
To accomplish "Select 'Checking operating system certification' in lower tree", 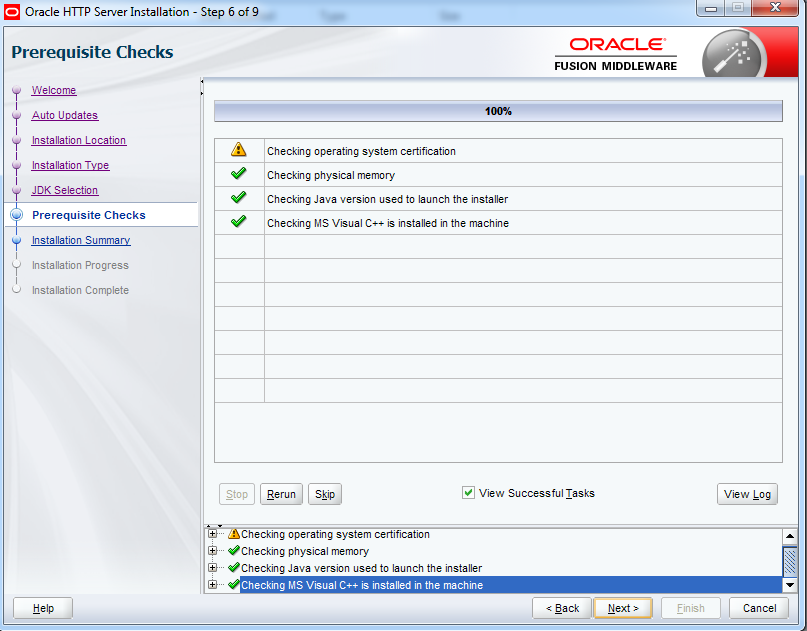I will coord(335,534).
